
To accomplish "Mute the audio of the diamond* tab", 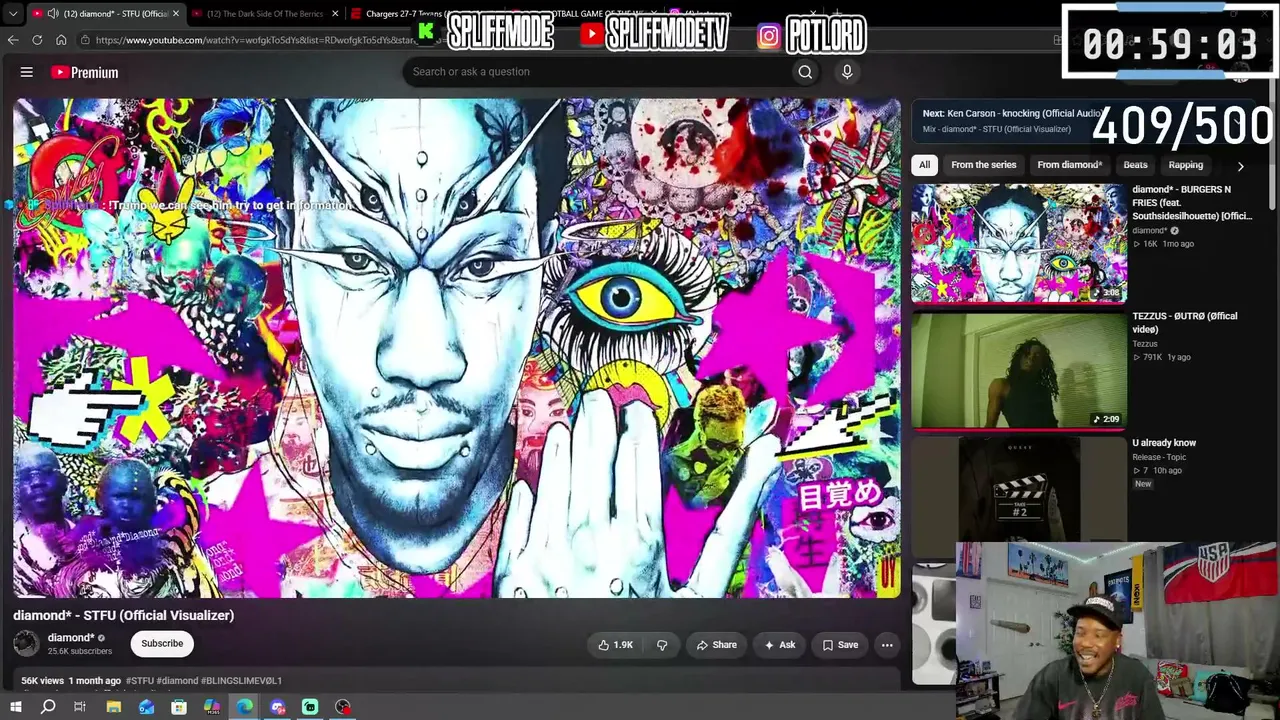I will (53, 14).
